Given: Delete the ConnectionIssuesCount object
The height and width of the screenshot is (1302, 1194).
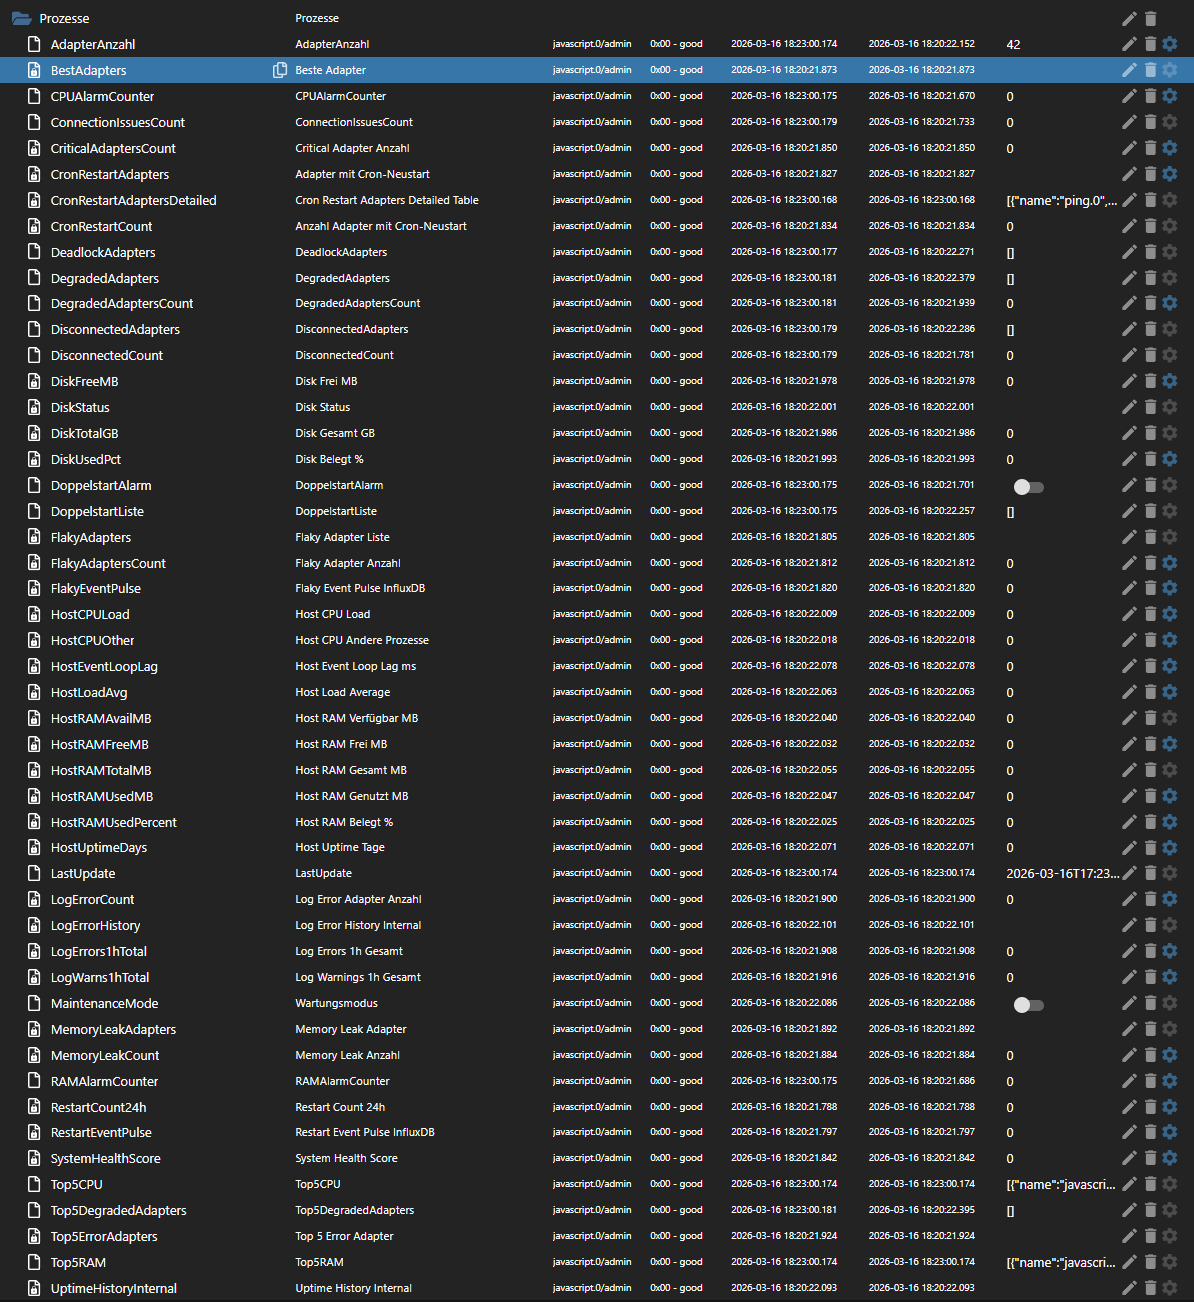Looking at the screenshot, I should (x=1150, y=122).
